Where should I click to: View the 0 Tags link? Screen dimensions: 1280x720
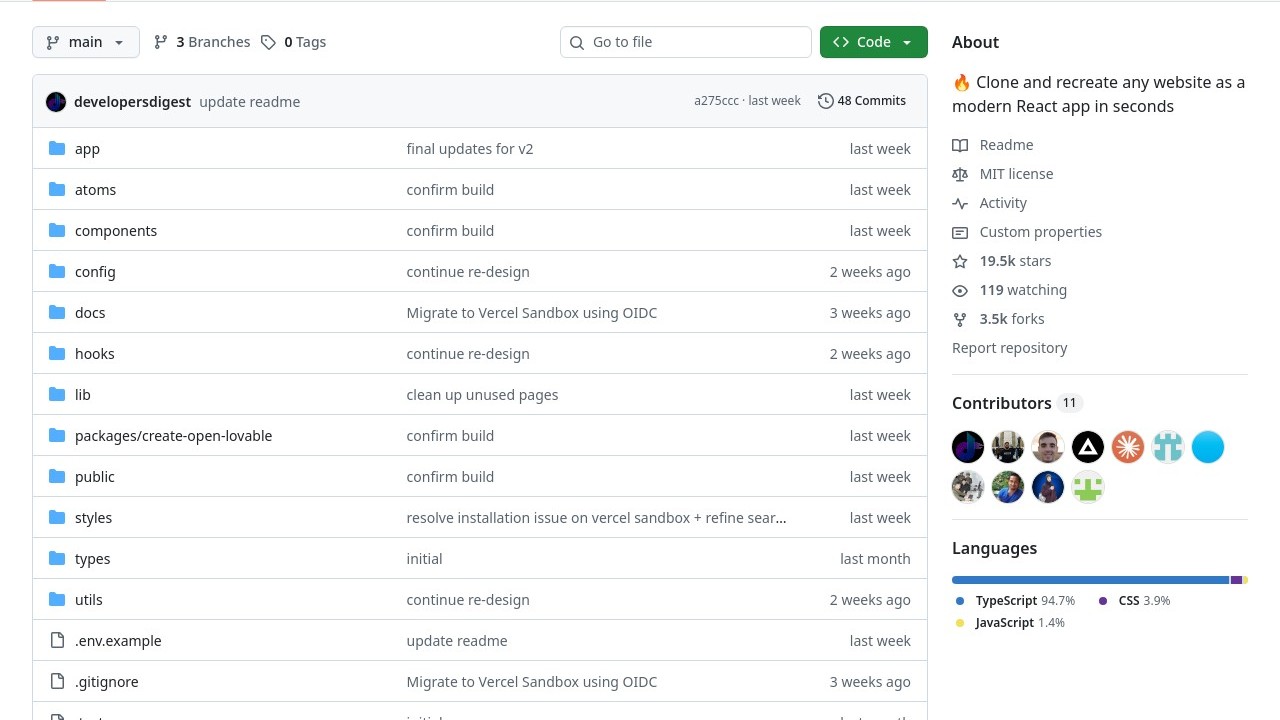click(x=294, y=42)
